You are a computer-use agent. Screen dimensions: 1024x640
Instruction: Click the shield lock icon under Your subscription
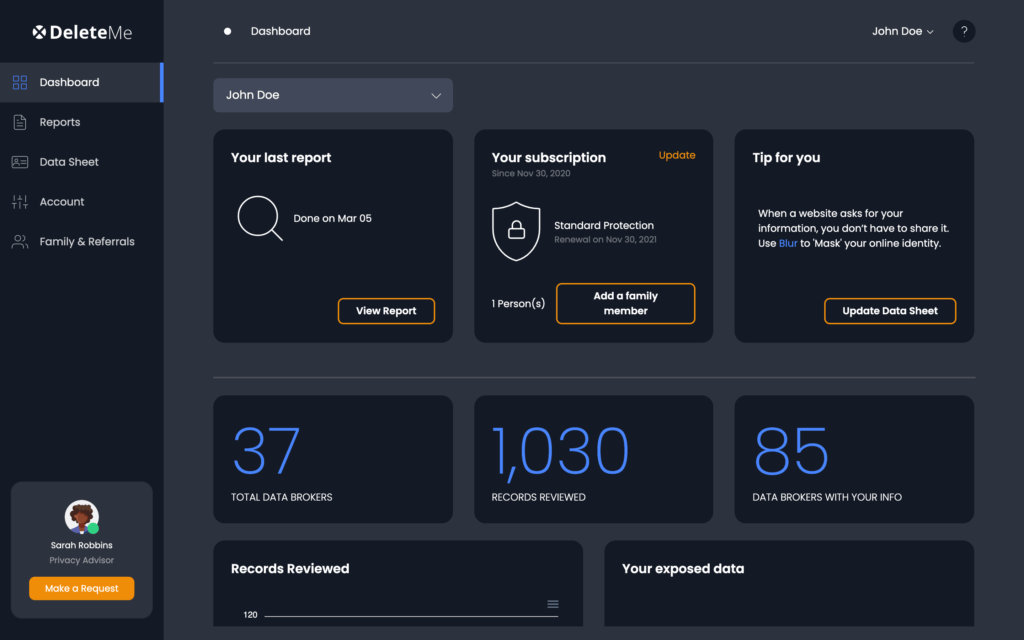tap(516, 232)
